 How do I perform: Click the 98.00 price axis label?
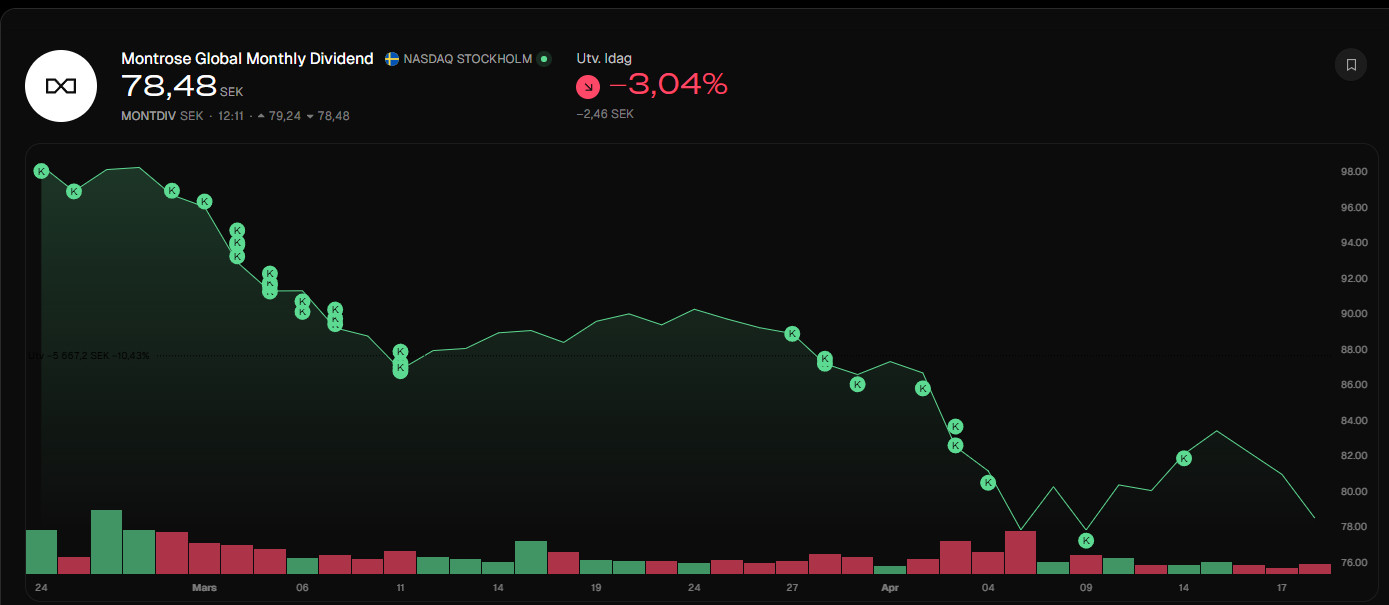[x=1353, y=172]
